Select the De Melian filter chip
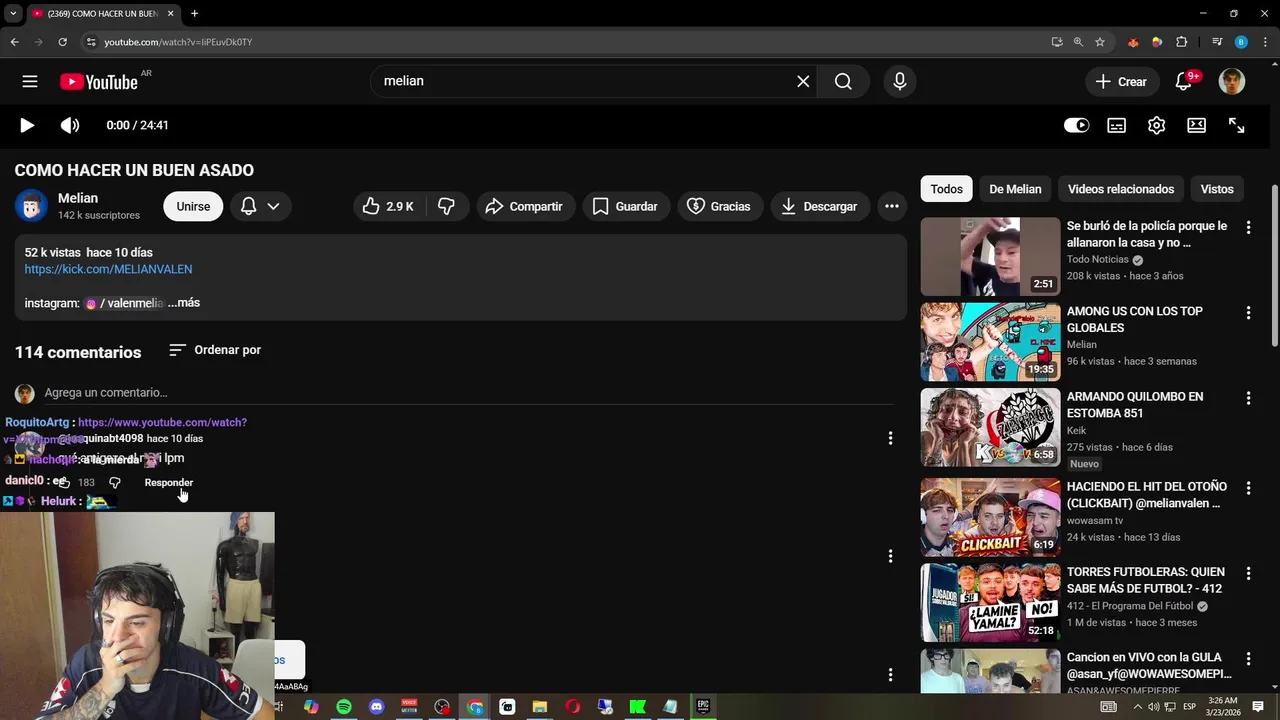Screen dimensions: 1280x720 click(1015, 189)
